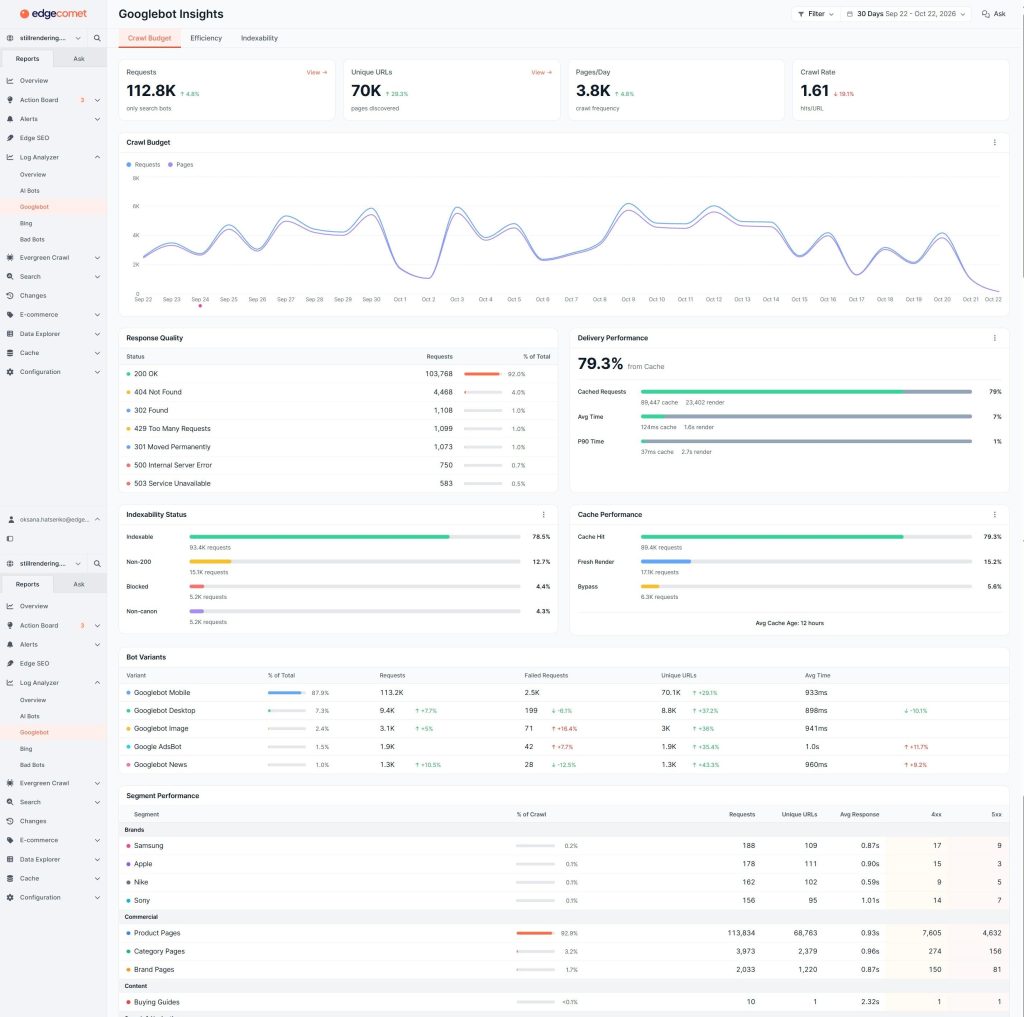Viewport: 1024px width, 1017px height.
Task: Click the Cache stack icon in the lower sidebar
Action: click(10, 878)
